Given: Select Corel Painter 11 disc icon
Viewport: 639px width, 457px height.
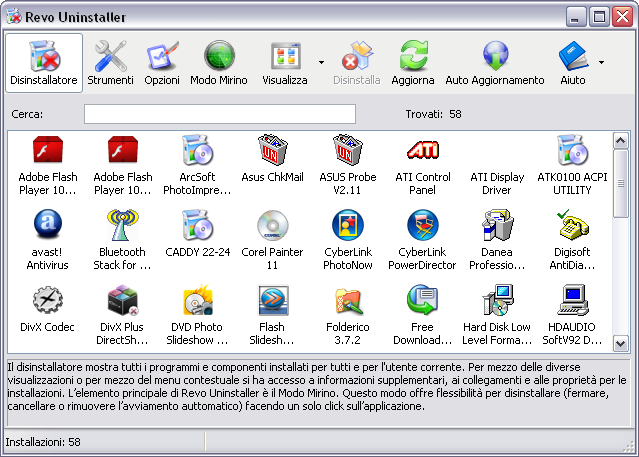Looking at the screenshot, I should (273, 225).
